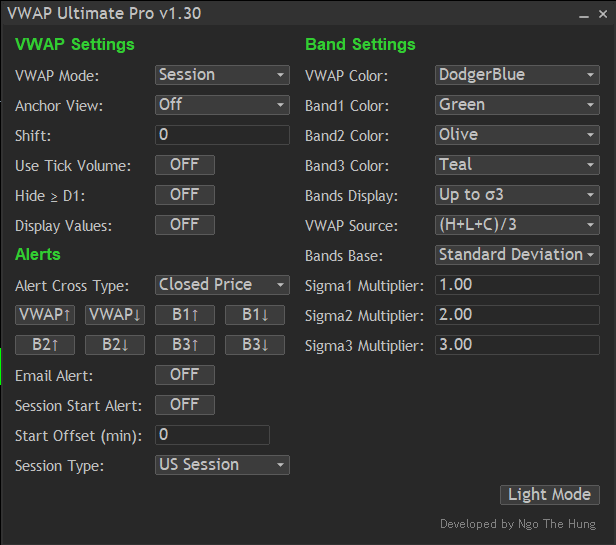Click the Sigma1 Multiplier field

click(517, 285)
